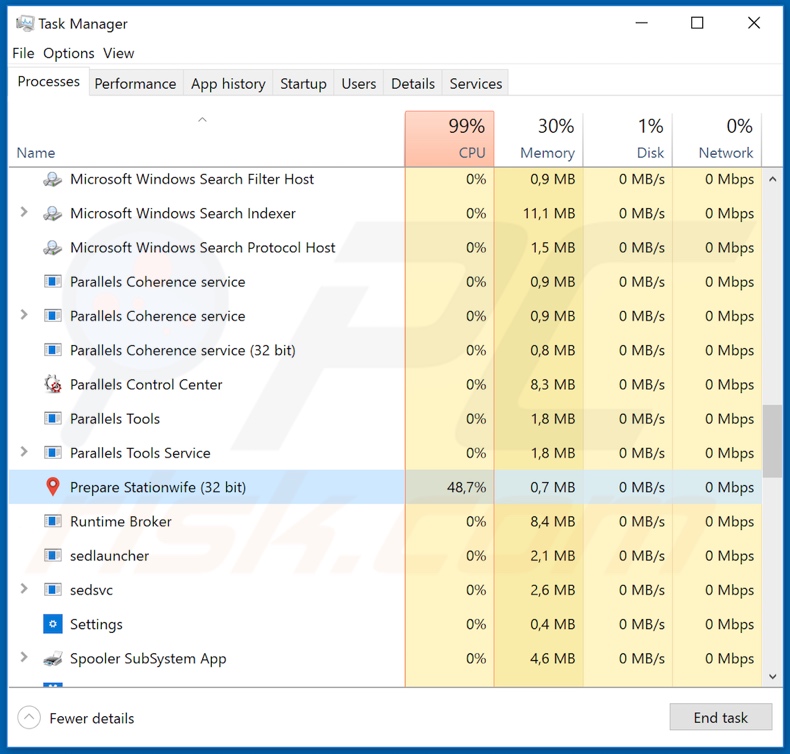Screen dimensions: 790x754
Task: Sort processes by the Disk column
Action: [x=628, y=139]
